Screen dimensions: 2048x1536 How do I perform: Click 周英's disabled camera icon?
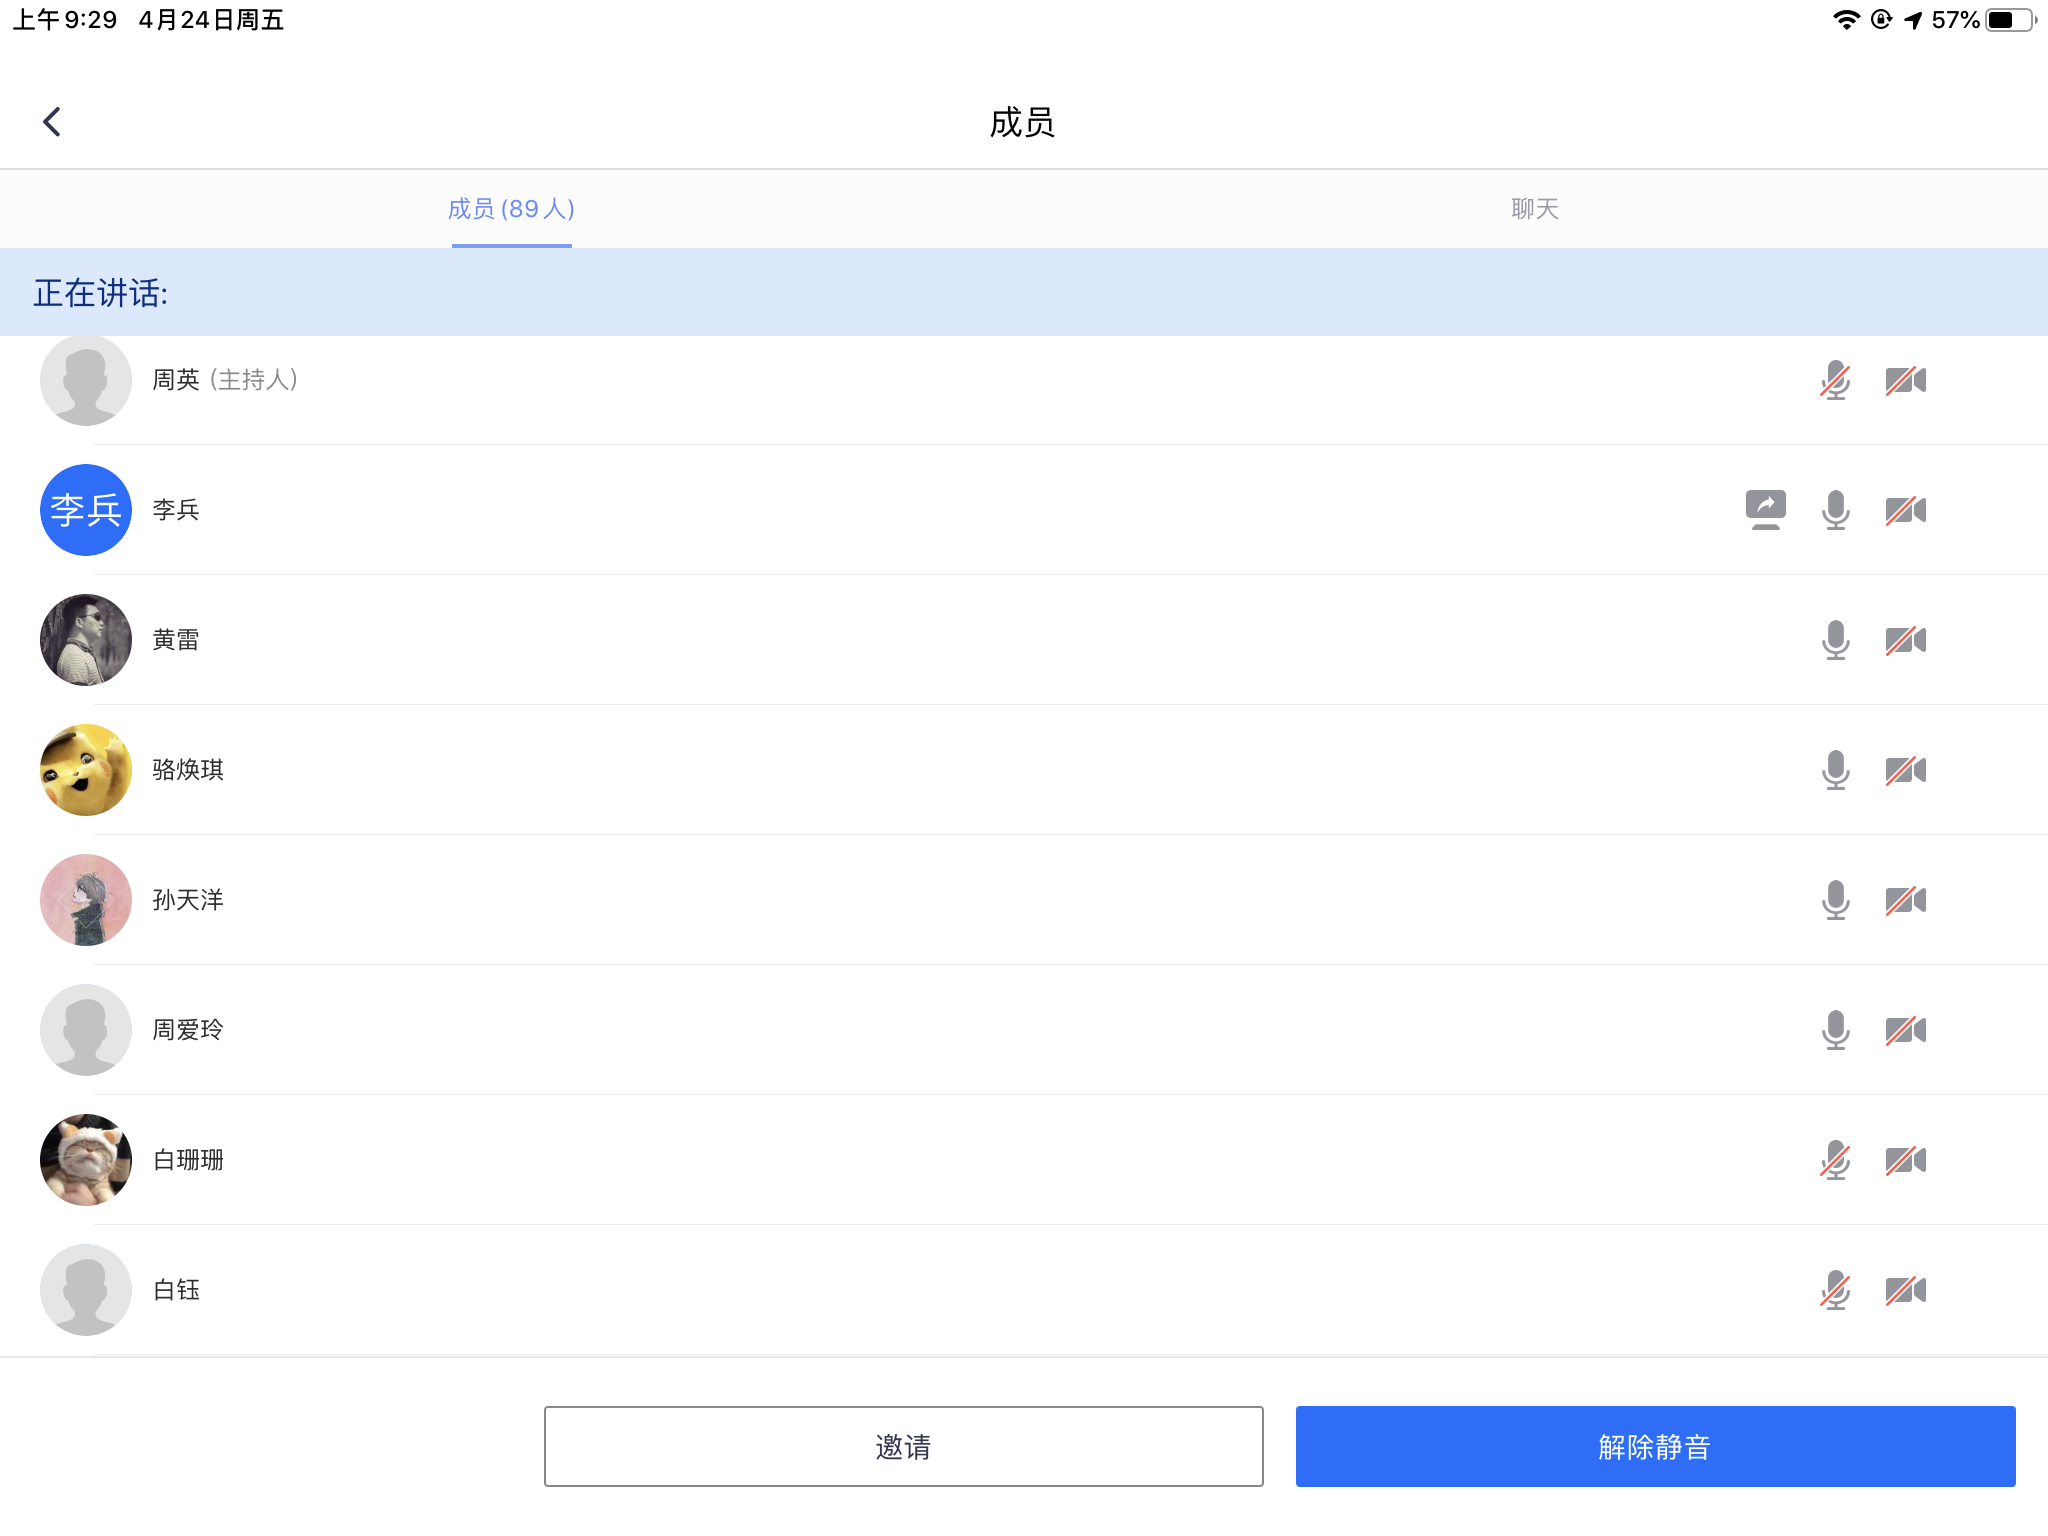pyautogui.click(x=1905, y=380)
